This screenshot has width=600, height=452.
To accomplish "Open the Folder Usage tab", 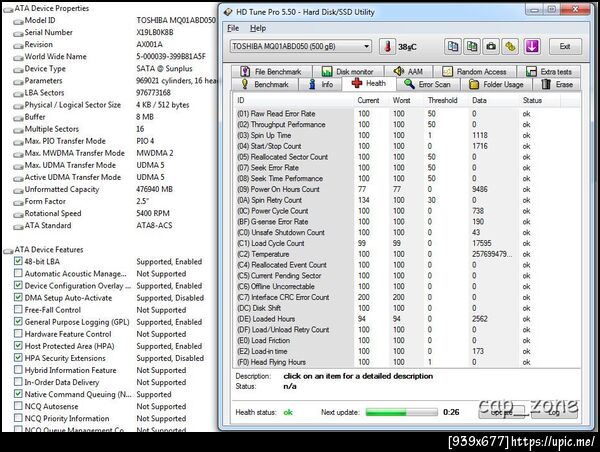I will pos(496,84).
